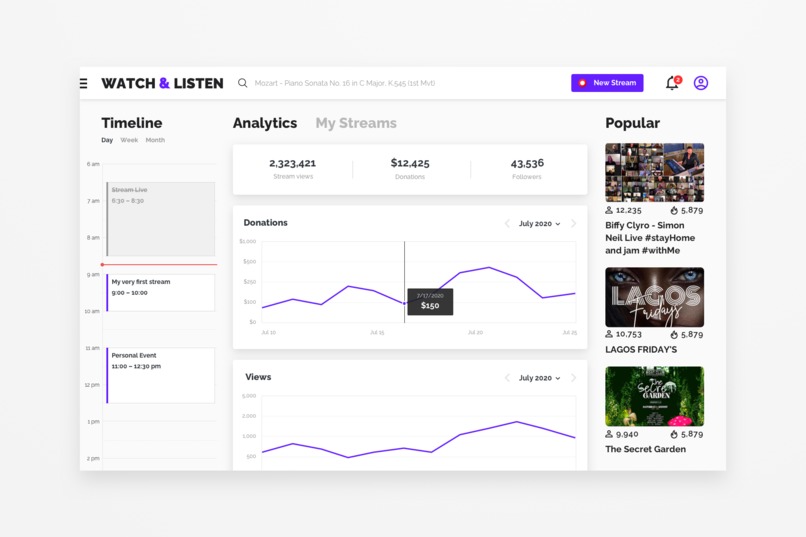Image resolution: width=806 pixels, height=537 pixels.
Task: Click viewers icon under The Secret Garden
Action: (x=609, y=434)
